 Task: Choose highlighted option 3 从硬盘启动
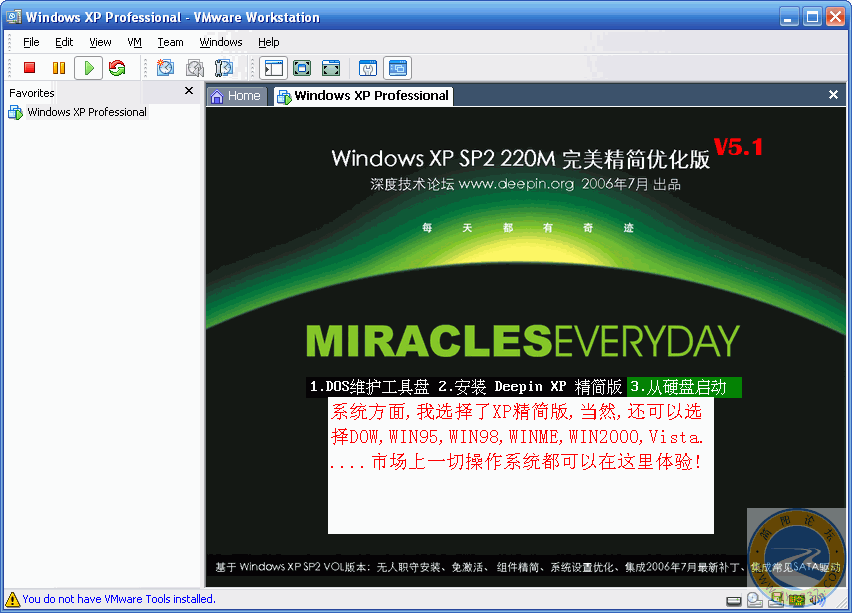(684, 387)
